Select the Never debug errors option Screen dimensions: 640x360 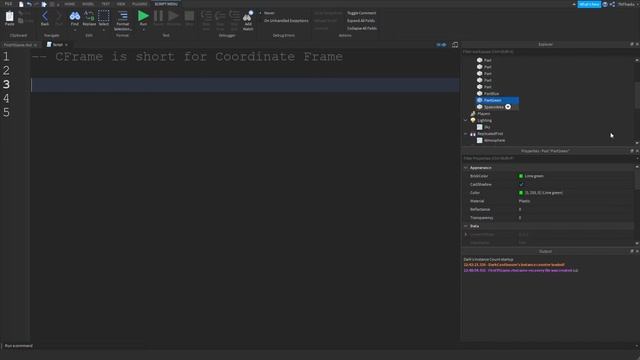click(x=269, y=13)
